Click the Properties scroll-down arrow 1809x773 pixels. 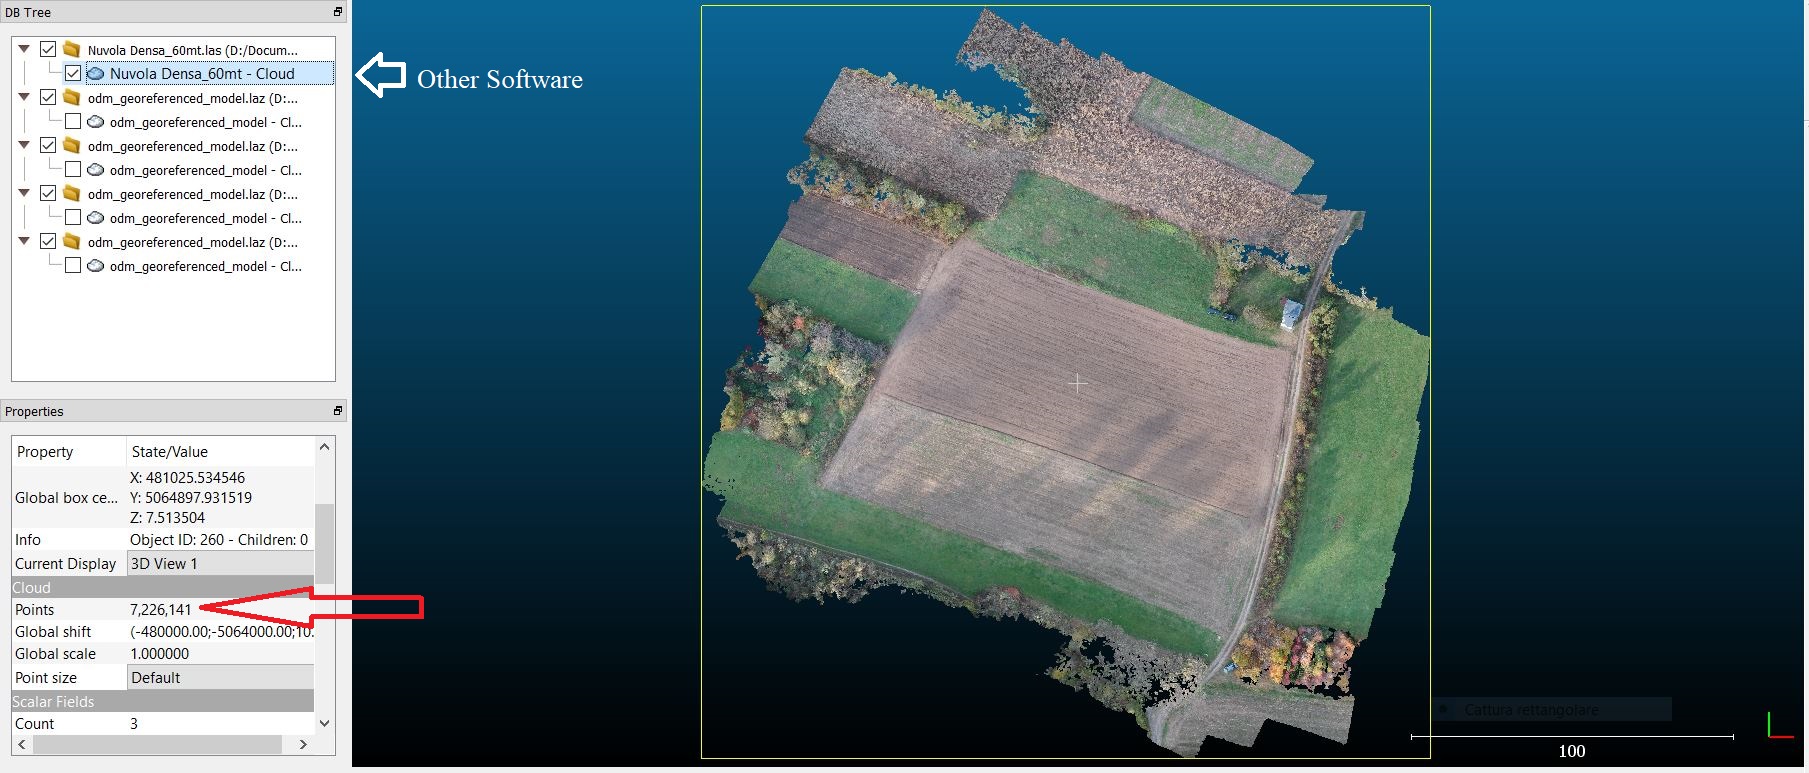(x=324, y=723)
